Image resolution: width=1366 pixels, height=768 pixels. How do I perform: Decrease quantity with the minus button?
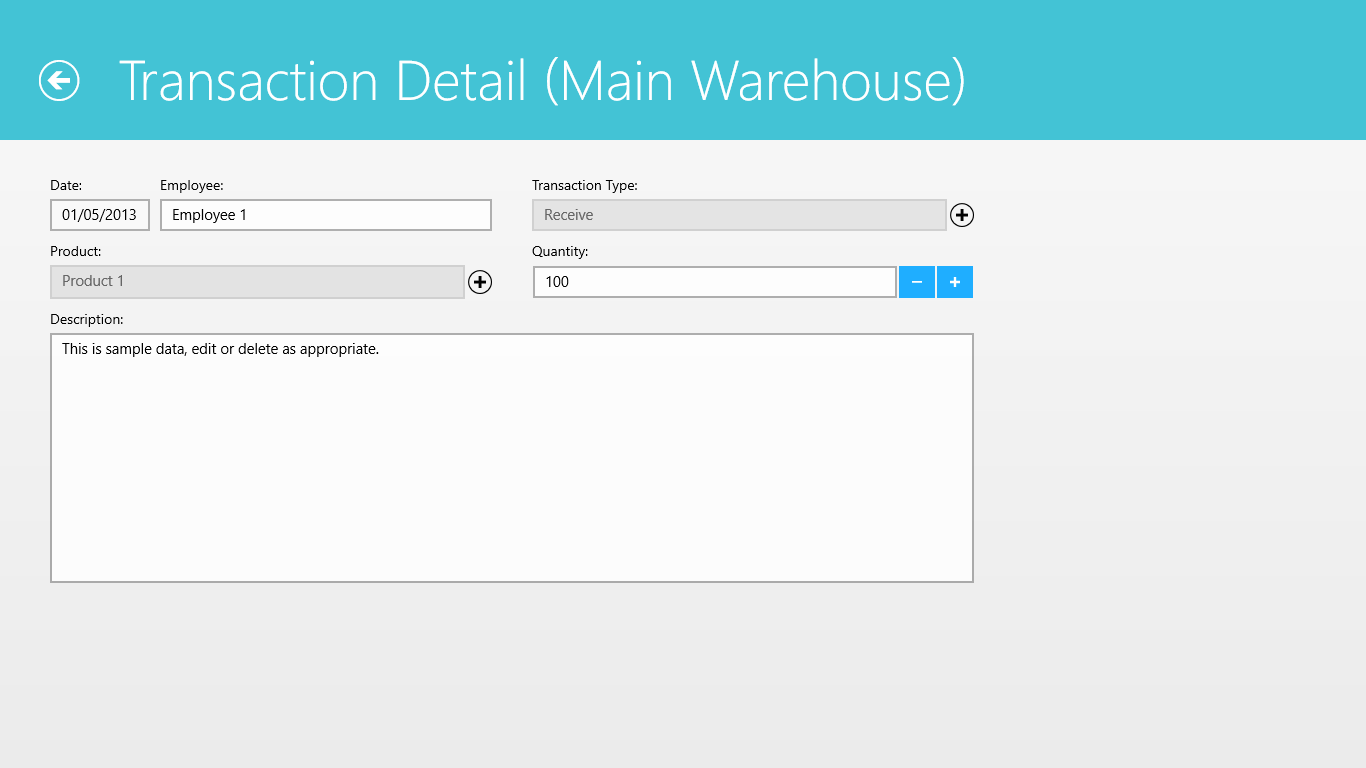916,282
